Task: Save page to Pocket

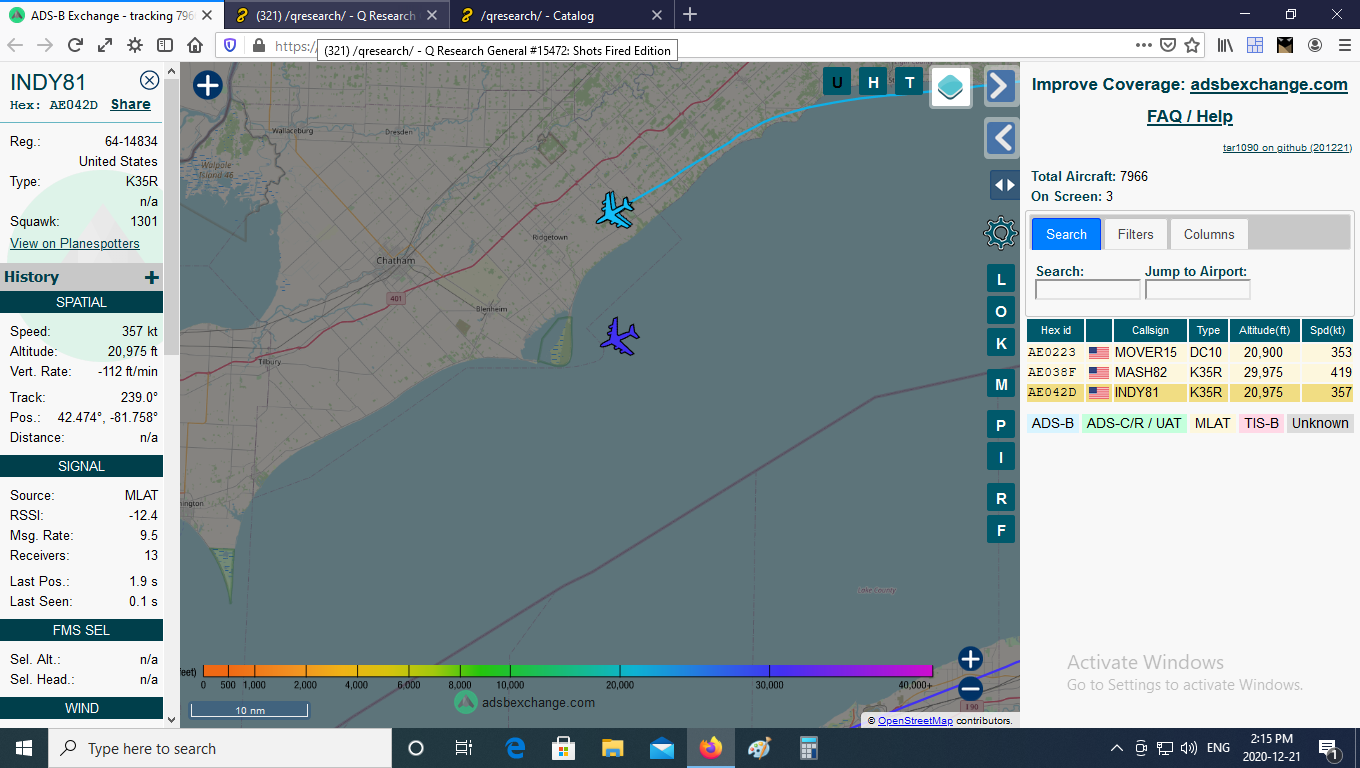Action: (1168, 45)
